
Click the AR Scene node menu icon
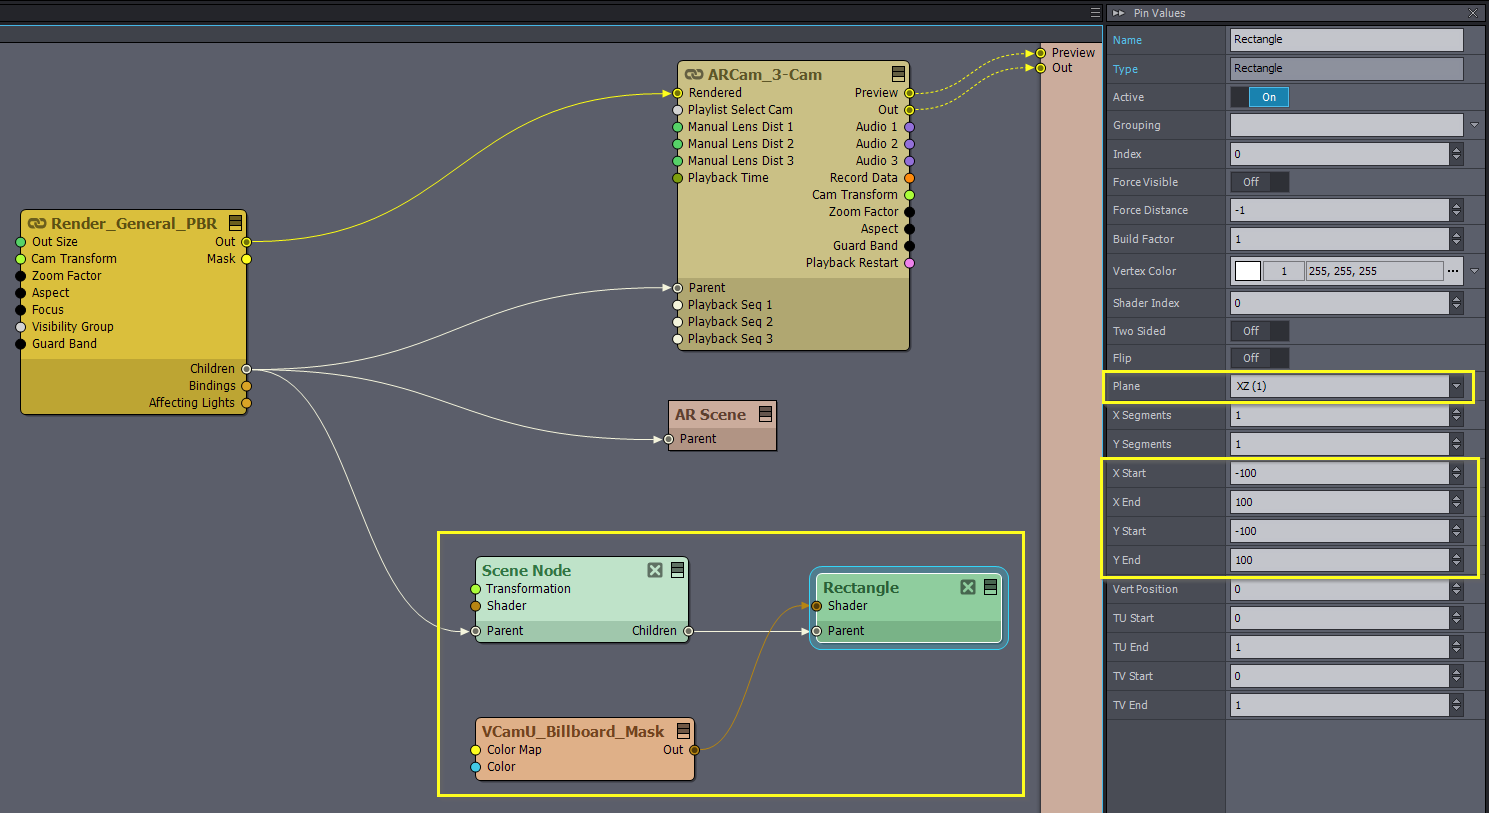click(x=765, y=414)
